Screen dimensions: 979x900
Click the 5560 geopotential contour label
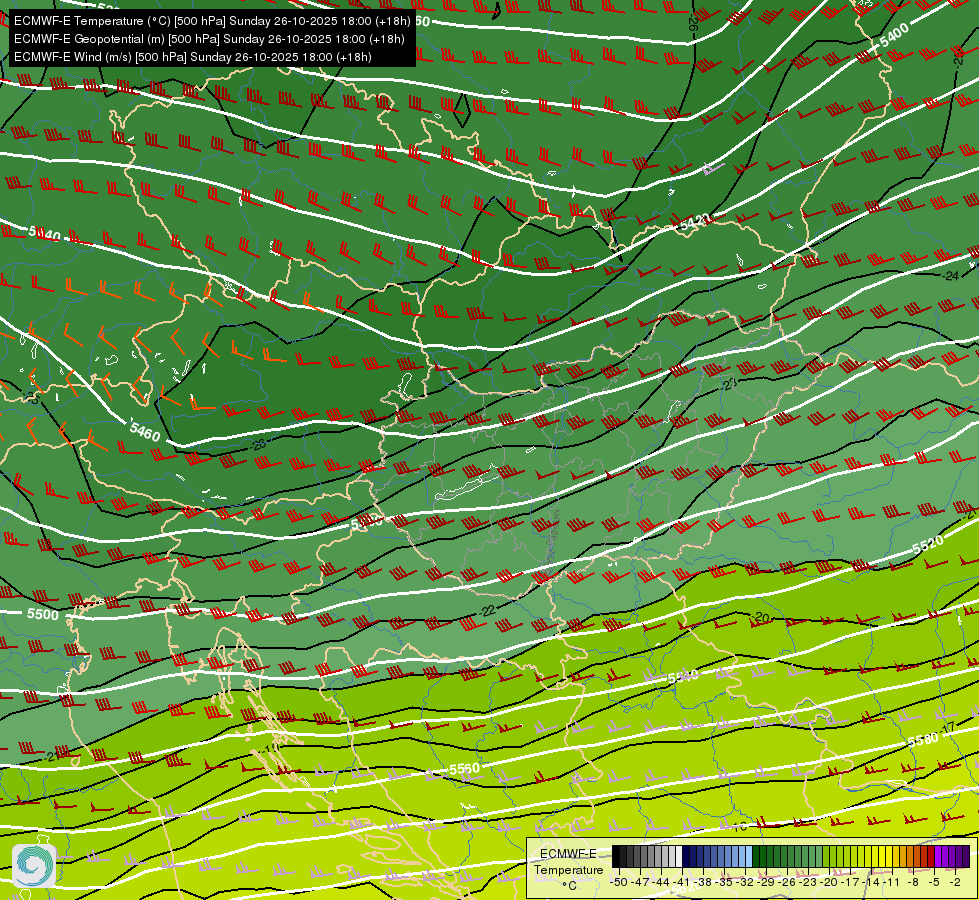(x=465, y=769)
